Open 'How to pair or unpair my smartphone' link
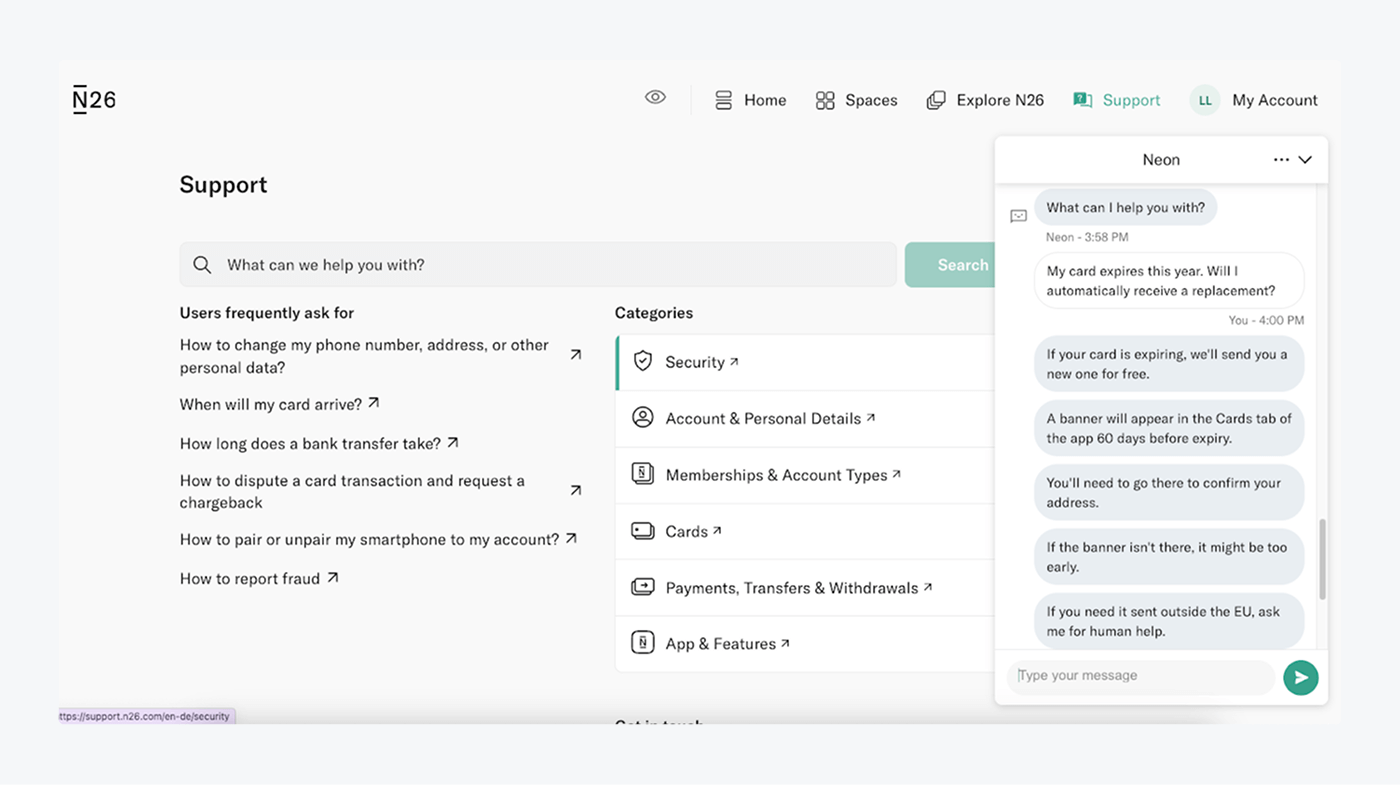The image size is (1400, 785). [x=369, y=539]
